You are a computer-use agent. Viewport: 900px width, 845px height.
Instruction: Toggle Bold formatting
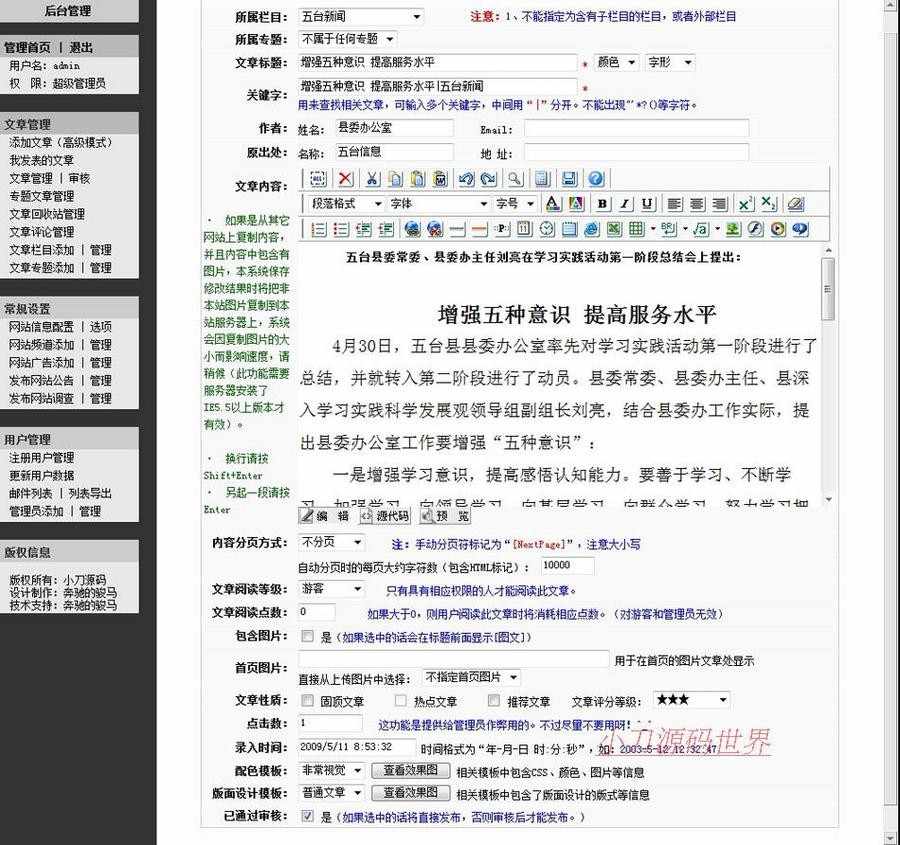click(602, 204)
